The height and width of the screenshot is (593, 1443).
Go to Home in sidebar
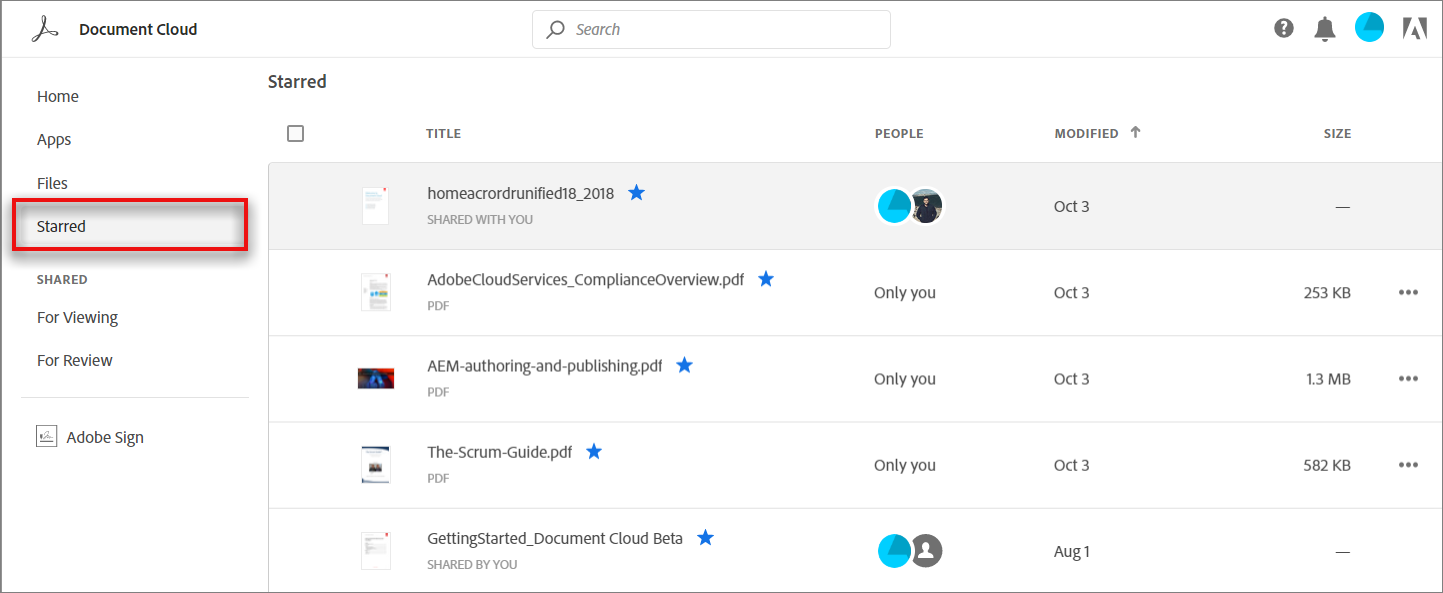[x=58, y=97]
